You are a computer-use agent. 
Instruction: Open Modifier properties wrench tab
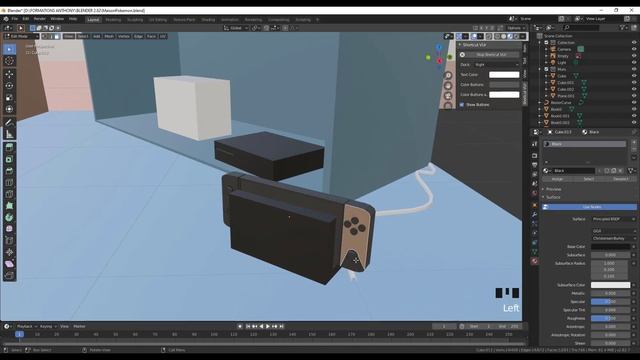coord(534,215)
